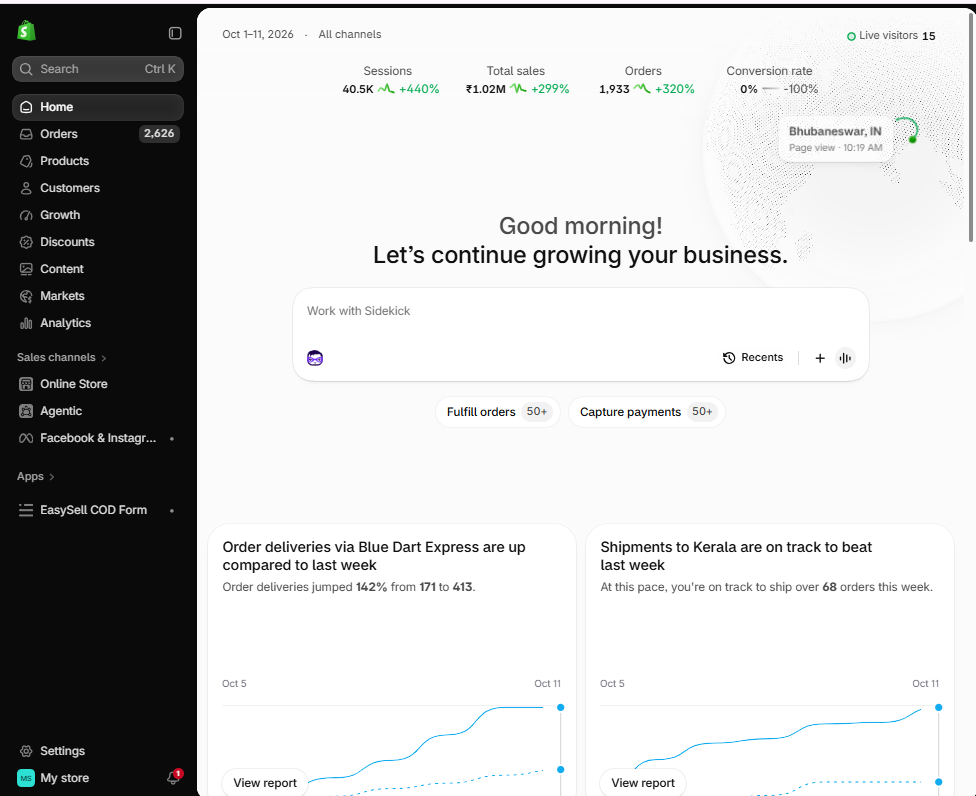Open the Oct 1–11, 2026 date range selector

point(258,34)
